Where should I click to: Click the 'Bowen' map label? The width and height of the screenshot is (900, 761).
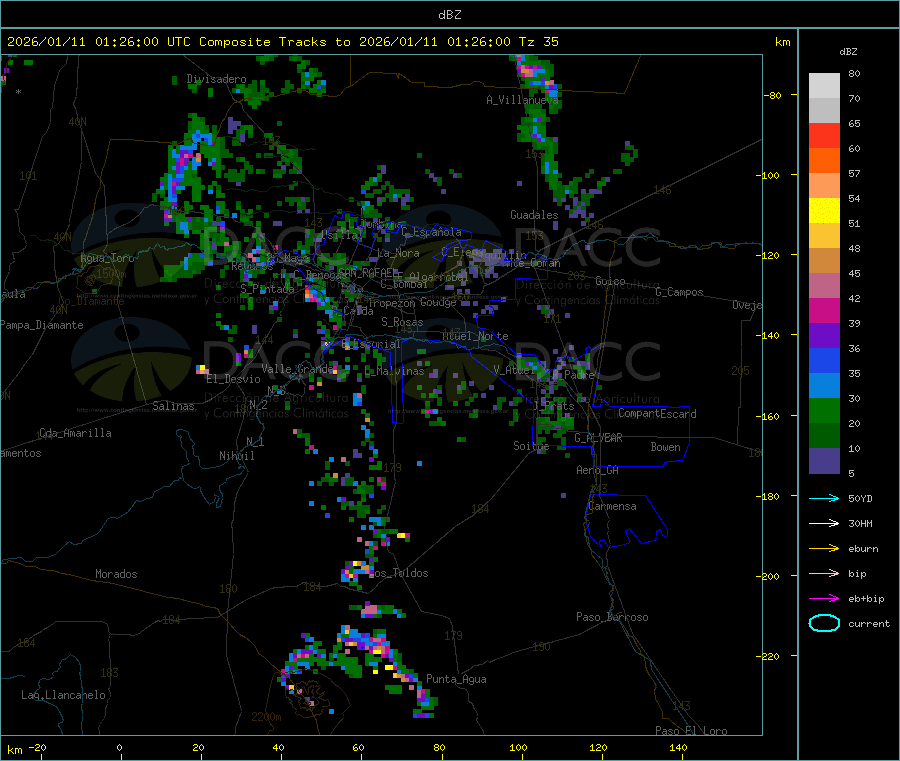665,446
